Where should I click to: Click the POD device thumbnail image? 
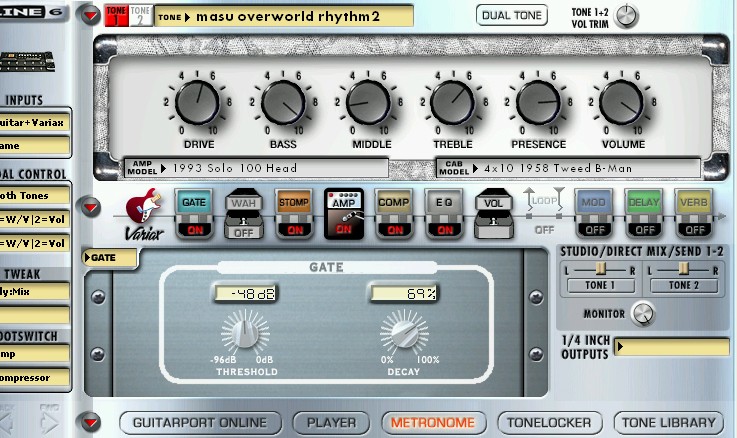click(x=27, y=62)
